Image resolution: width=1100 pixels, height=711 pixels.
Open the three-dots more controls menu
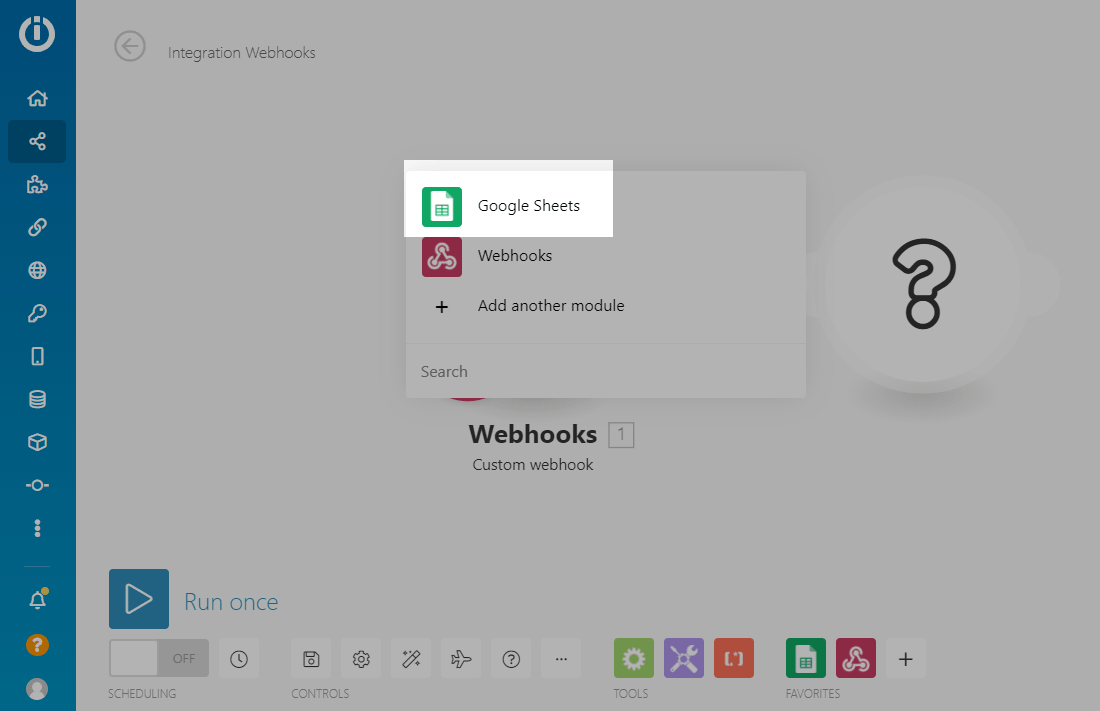[561, 658]
